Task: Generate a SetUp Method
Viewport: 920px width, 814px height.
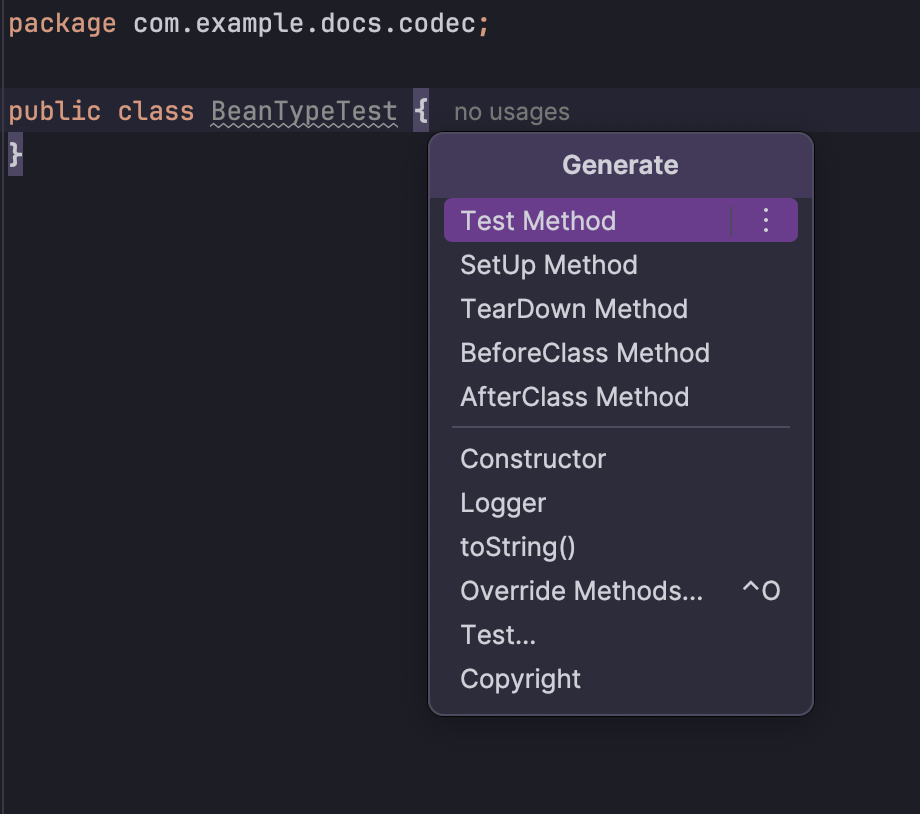Action: [x=548, y=264]
